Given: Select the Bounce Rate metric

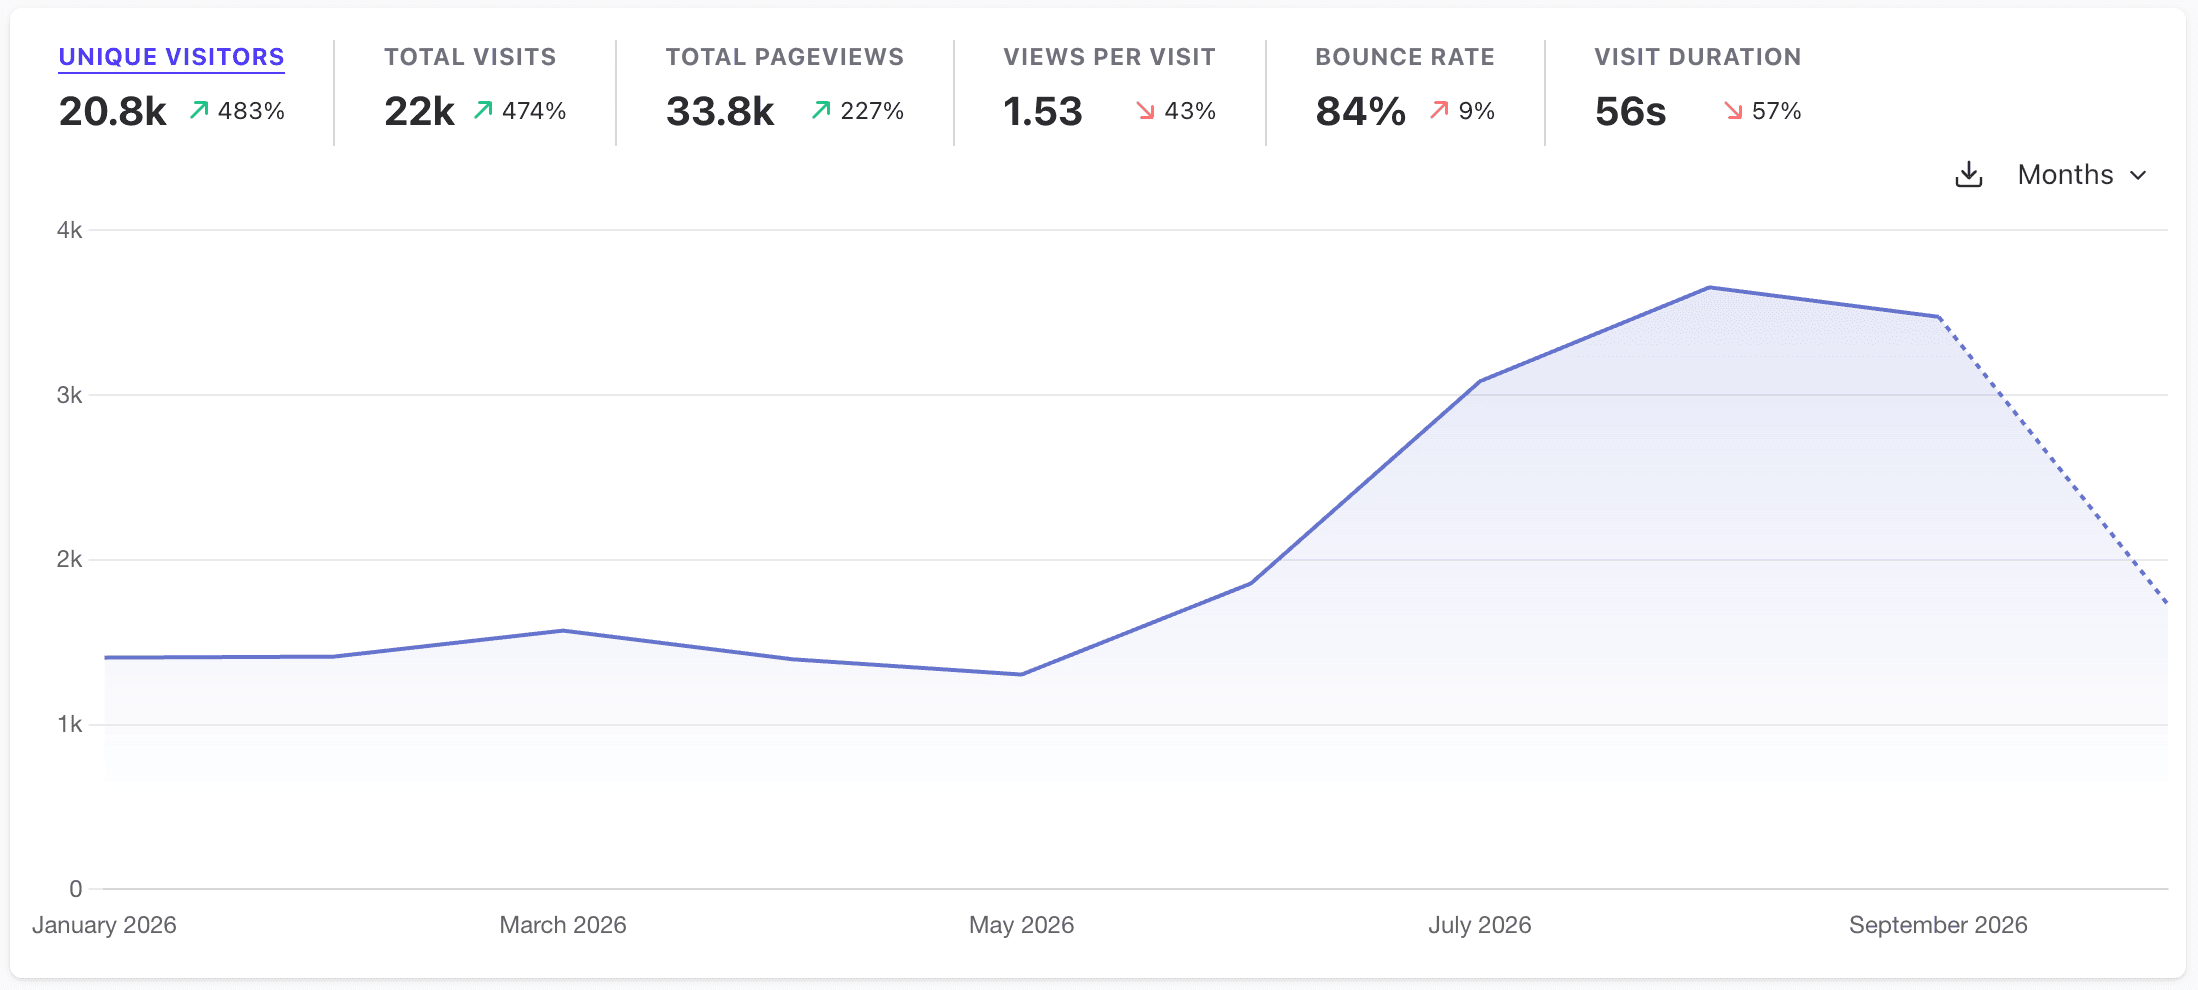Looking at the screenshot, I should [x=1405, y=57].
